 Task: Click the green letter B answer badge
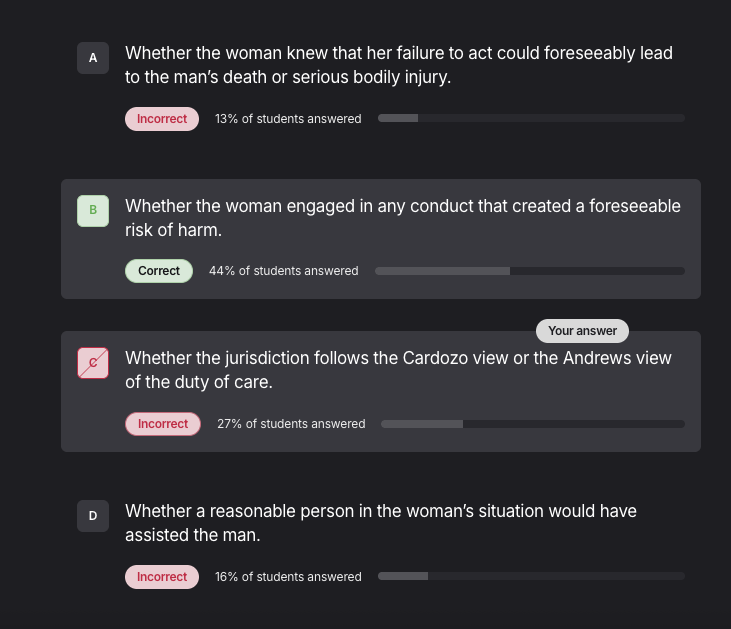click(x=93, y=210)
